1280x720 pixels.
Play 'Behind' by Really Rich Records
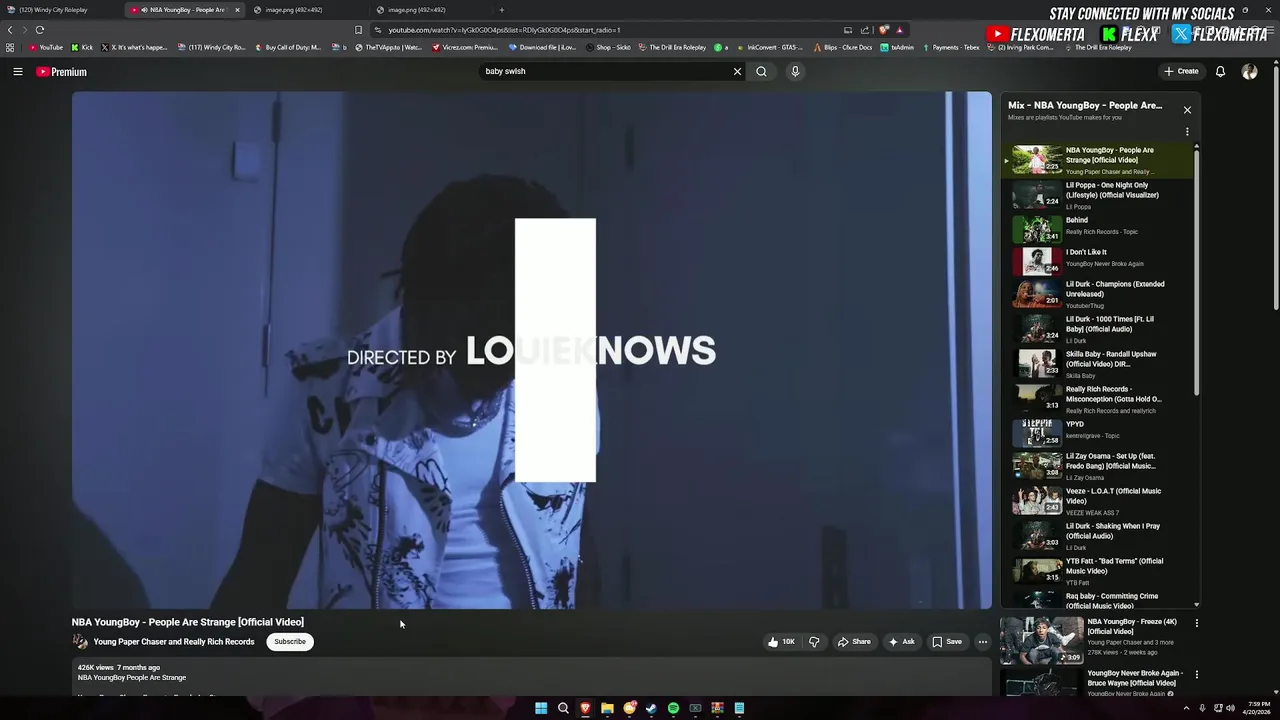point(1098,229)
